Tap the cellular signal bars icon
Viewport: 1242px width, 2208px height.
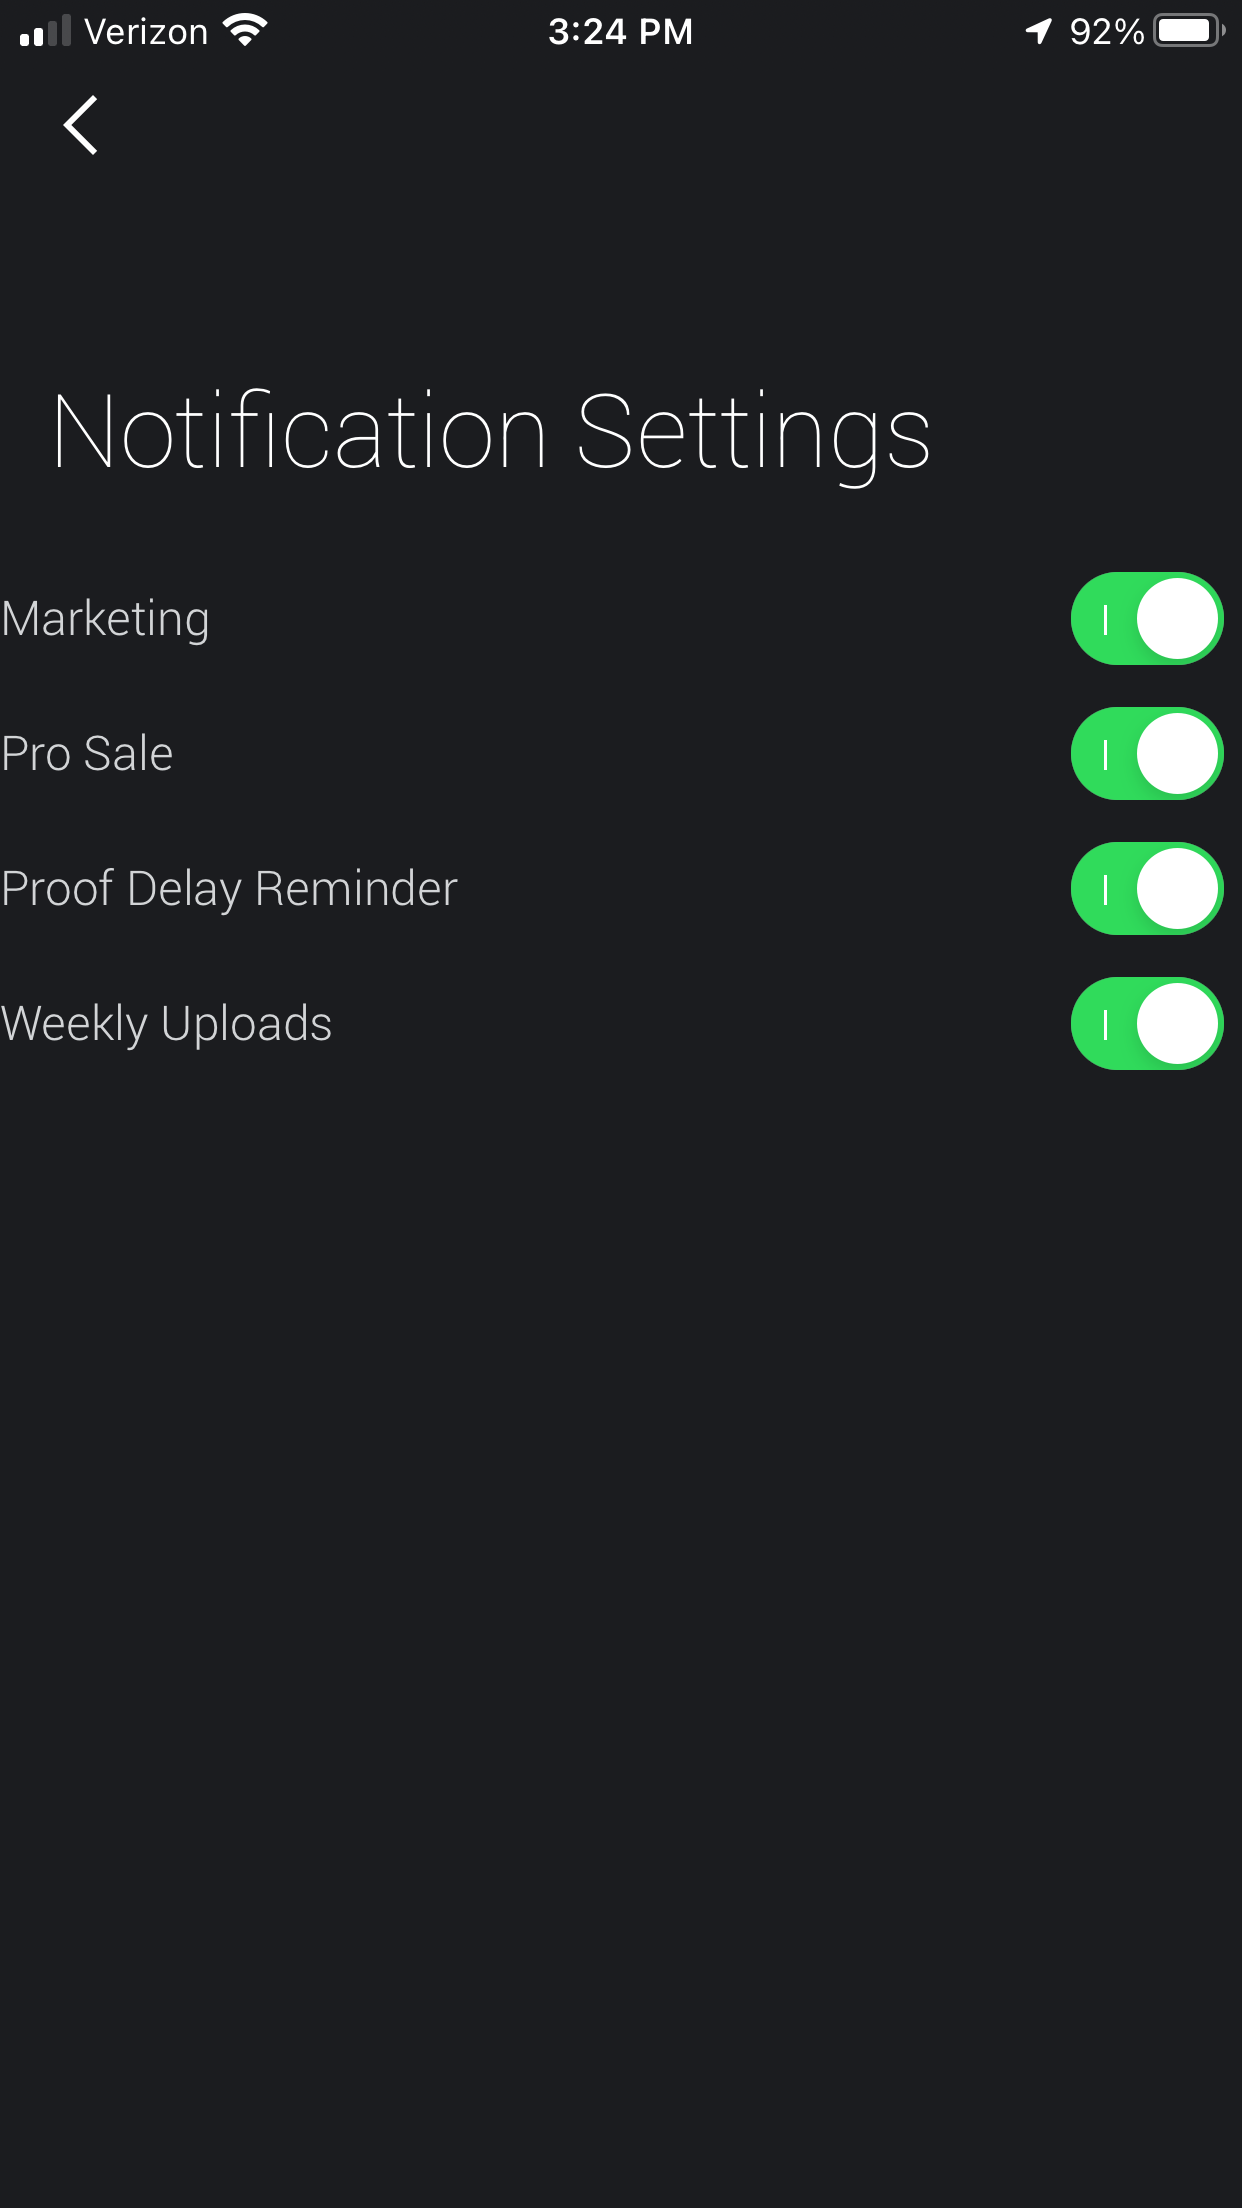[45, 32]
